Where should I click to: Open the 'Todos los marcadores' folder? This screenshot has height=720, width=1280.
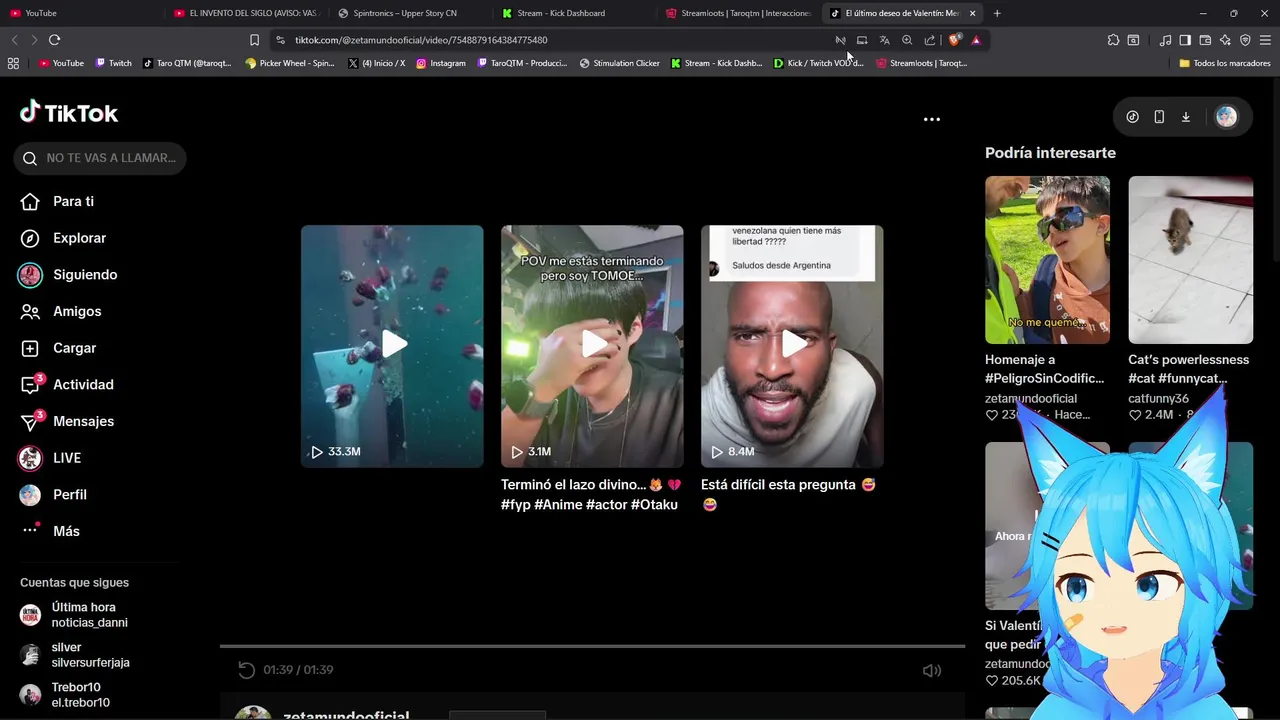click(1225, 63)
